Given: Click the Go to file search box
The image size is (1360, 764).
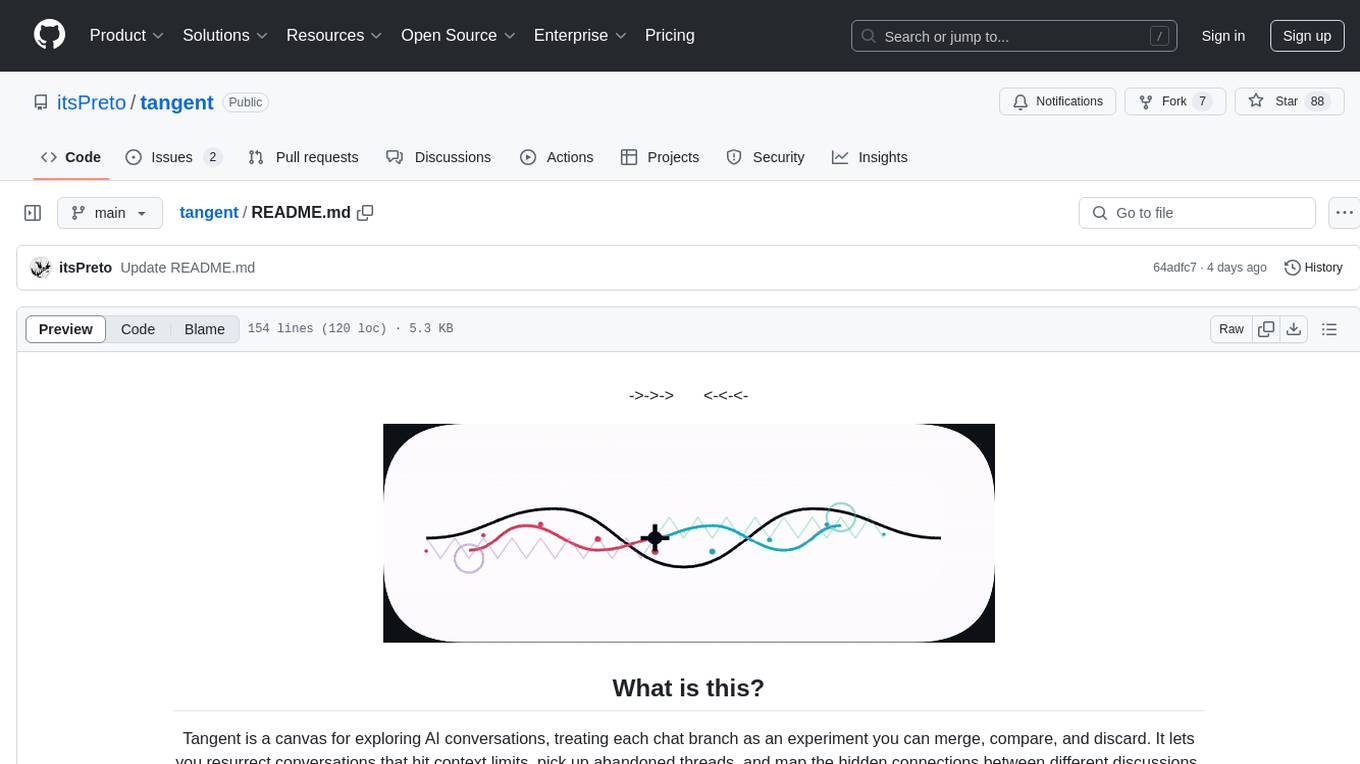Looking at the screenshot, I should [x=1197, y=213].
